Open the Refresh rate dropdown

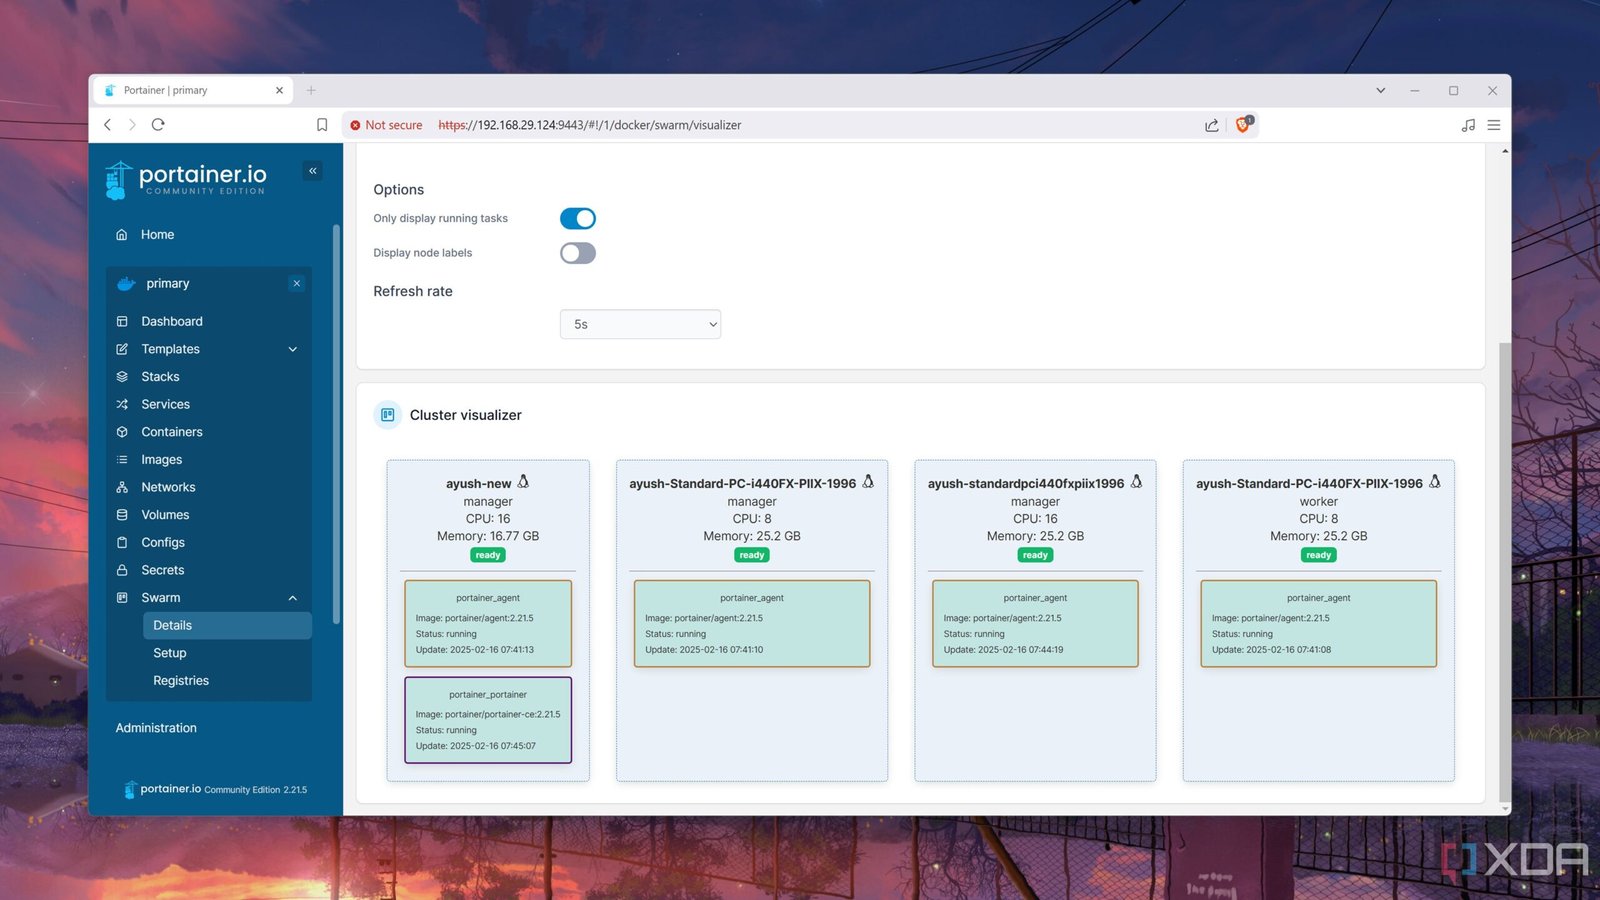click(640, 323)
